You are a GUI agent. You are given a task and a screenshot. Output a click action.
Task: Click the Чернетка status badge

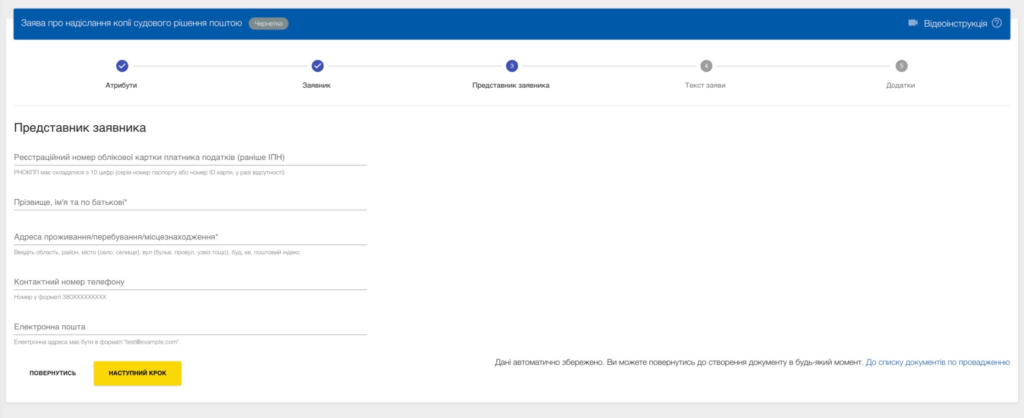(268, 24)
